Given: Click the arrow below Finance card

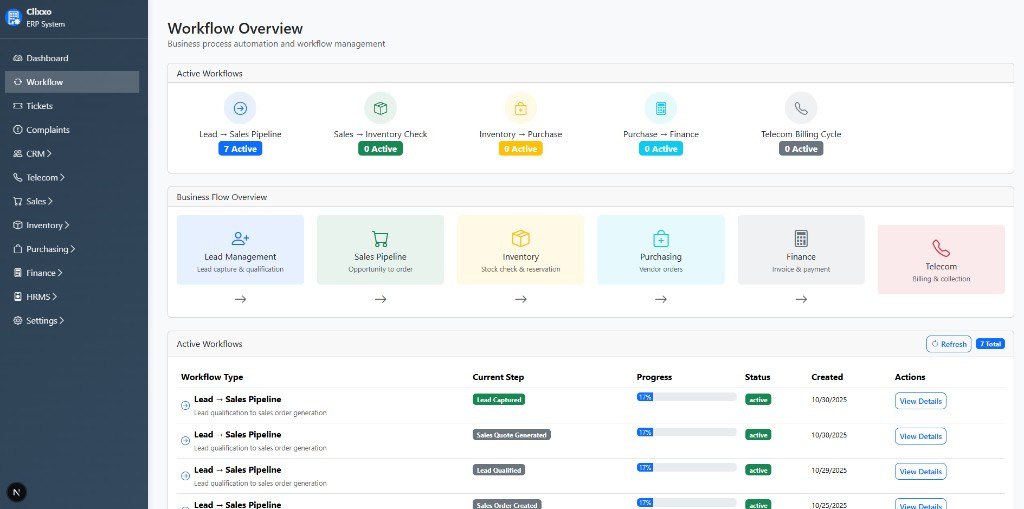Looking at the screenshot, I should coord(801,299).
